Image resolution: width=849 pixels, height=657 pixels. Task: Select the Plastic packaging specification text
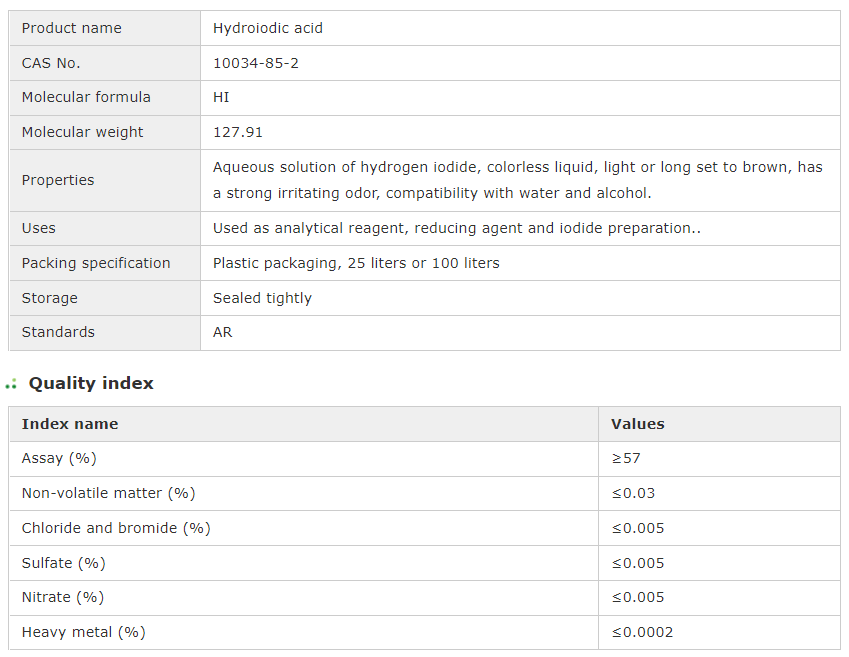pos(356,263)
